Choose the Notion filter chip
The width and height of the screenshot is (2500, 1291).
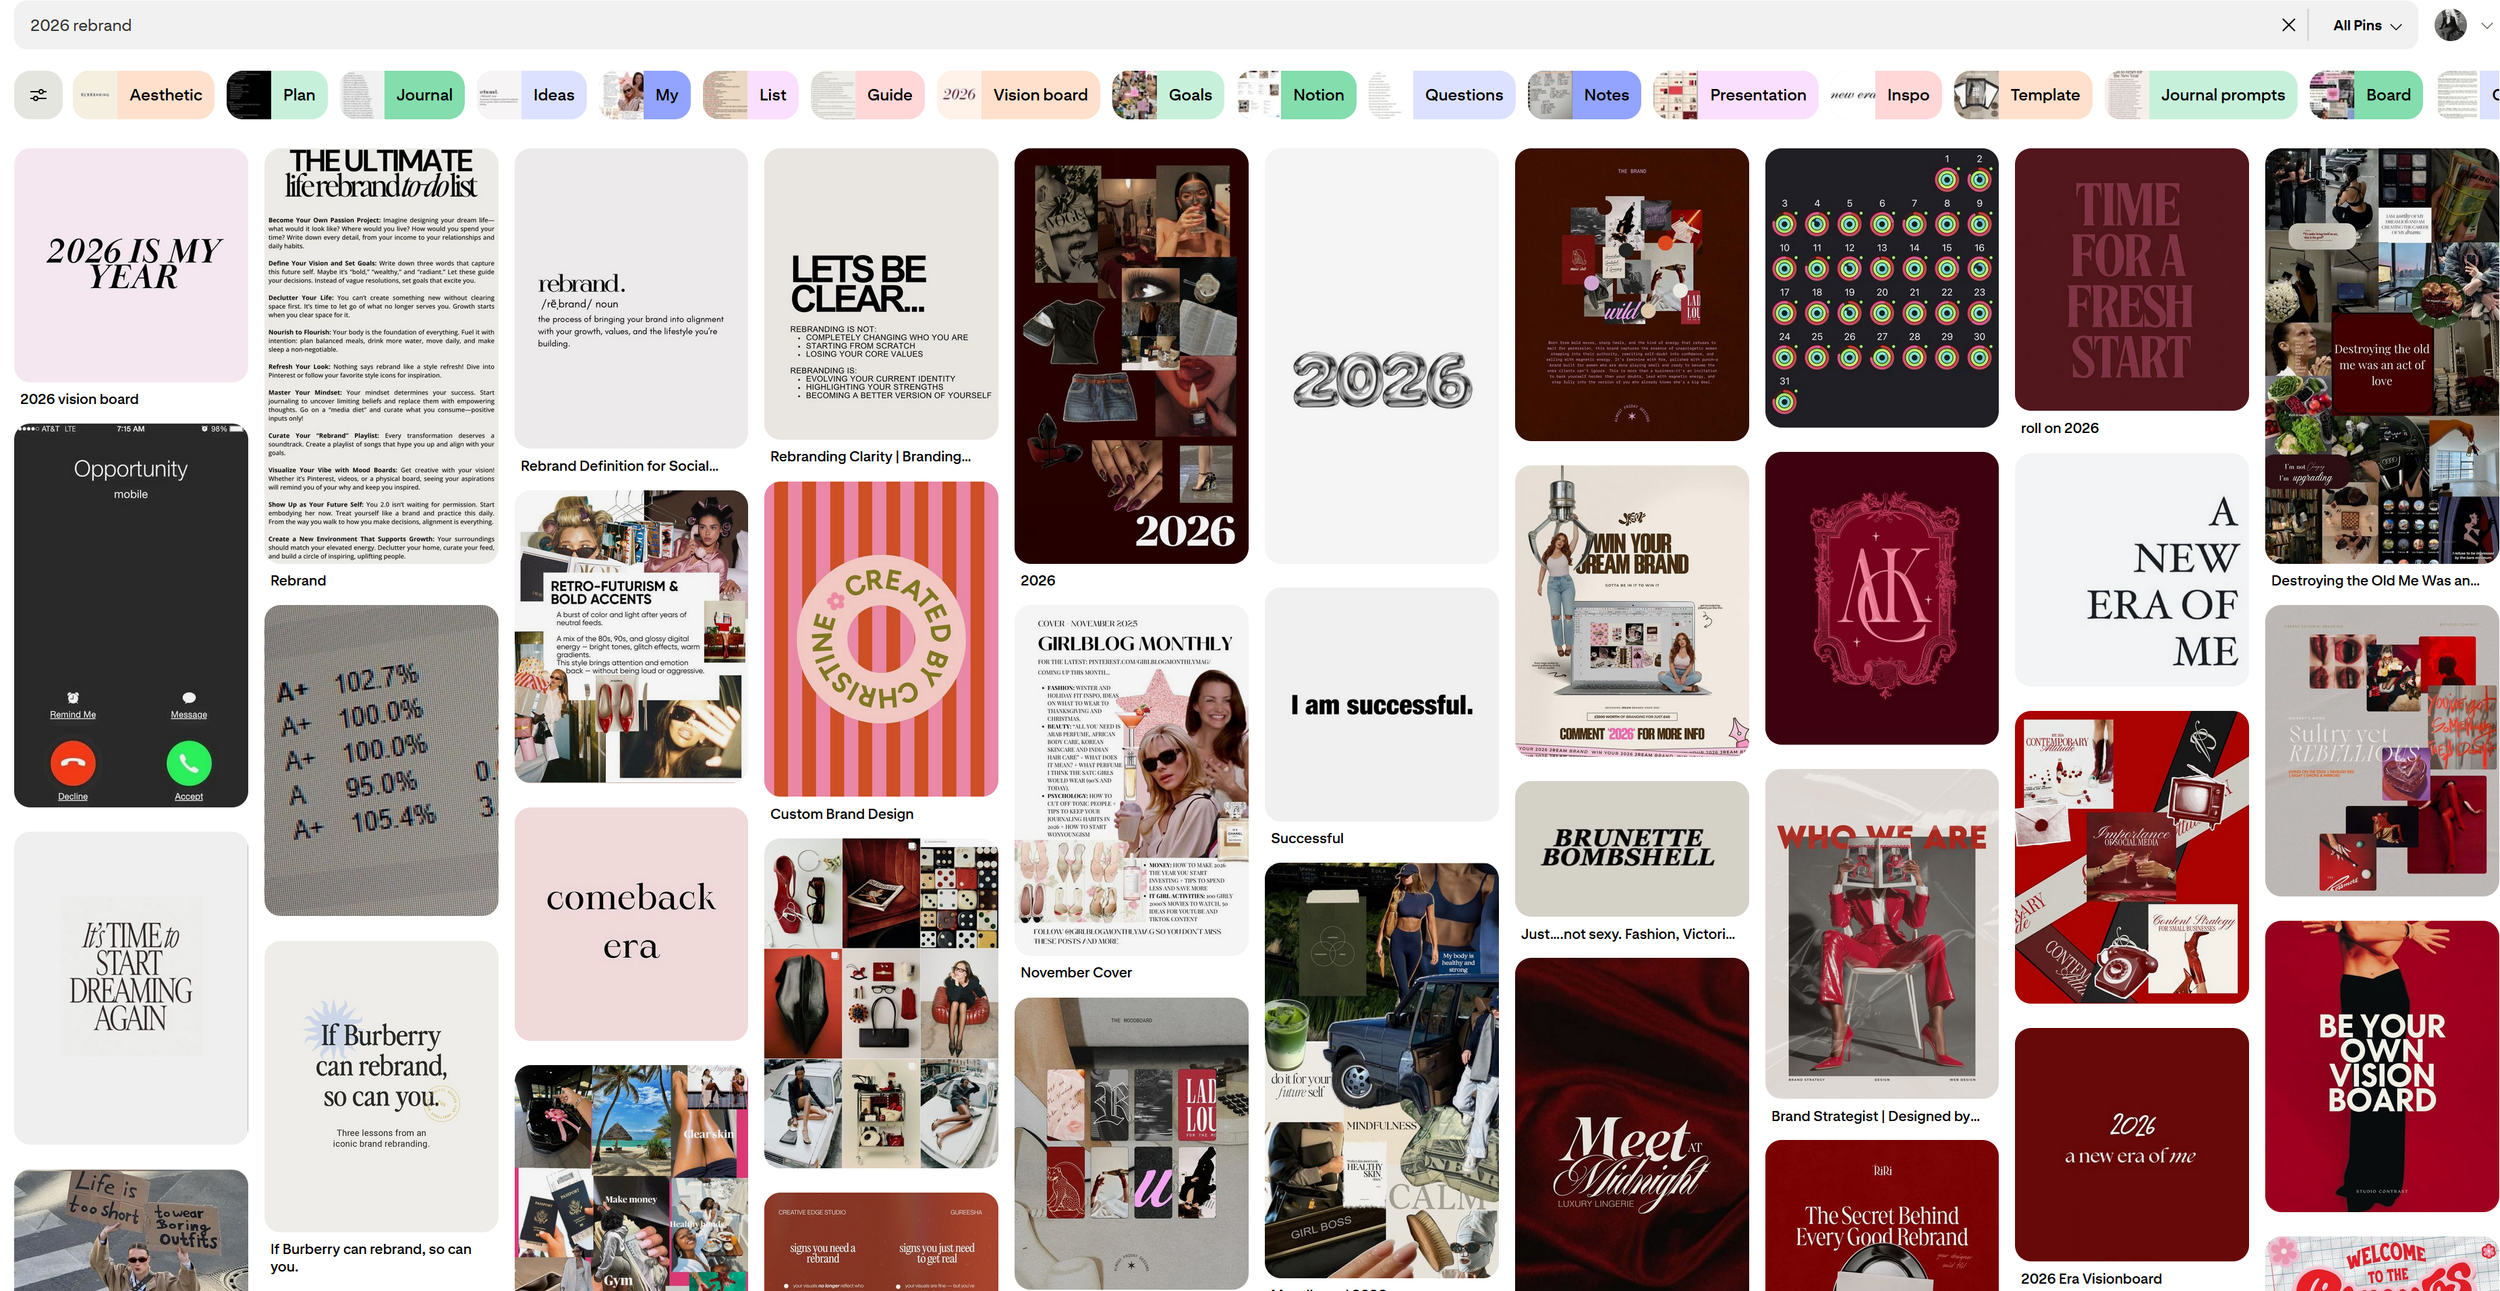point(1296,95)
